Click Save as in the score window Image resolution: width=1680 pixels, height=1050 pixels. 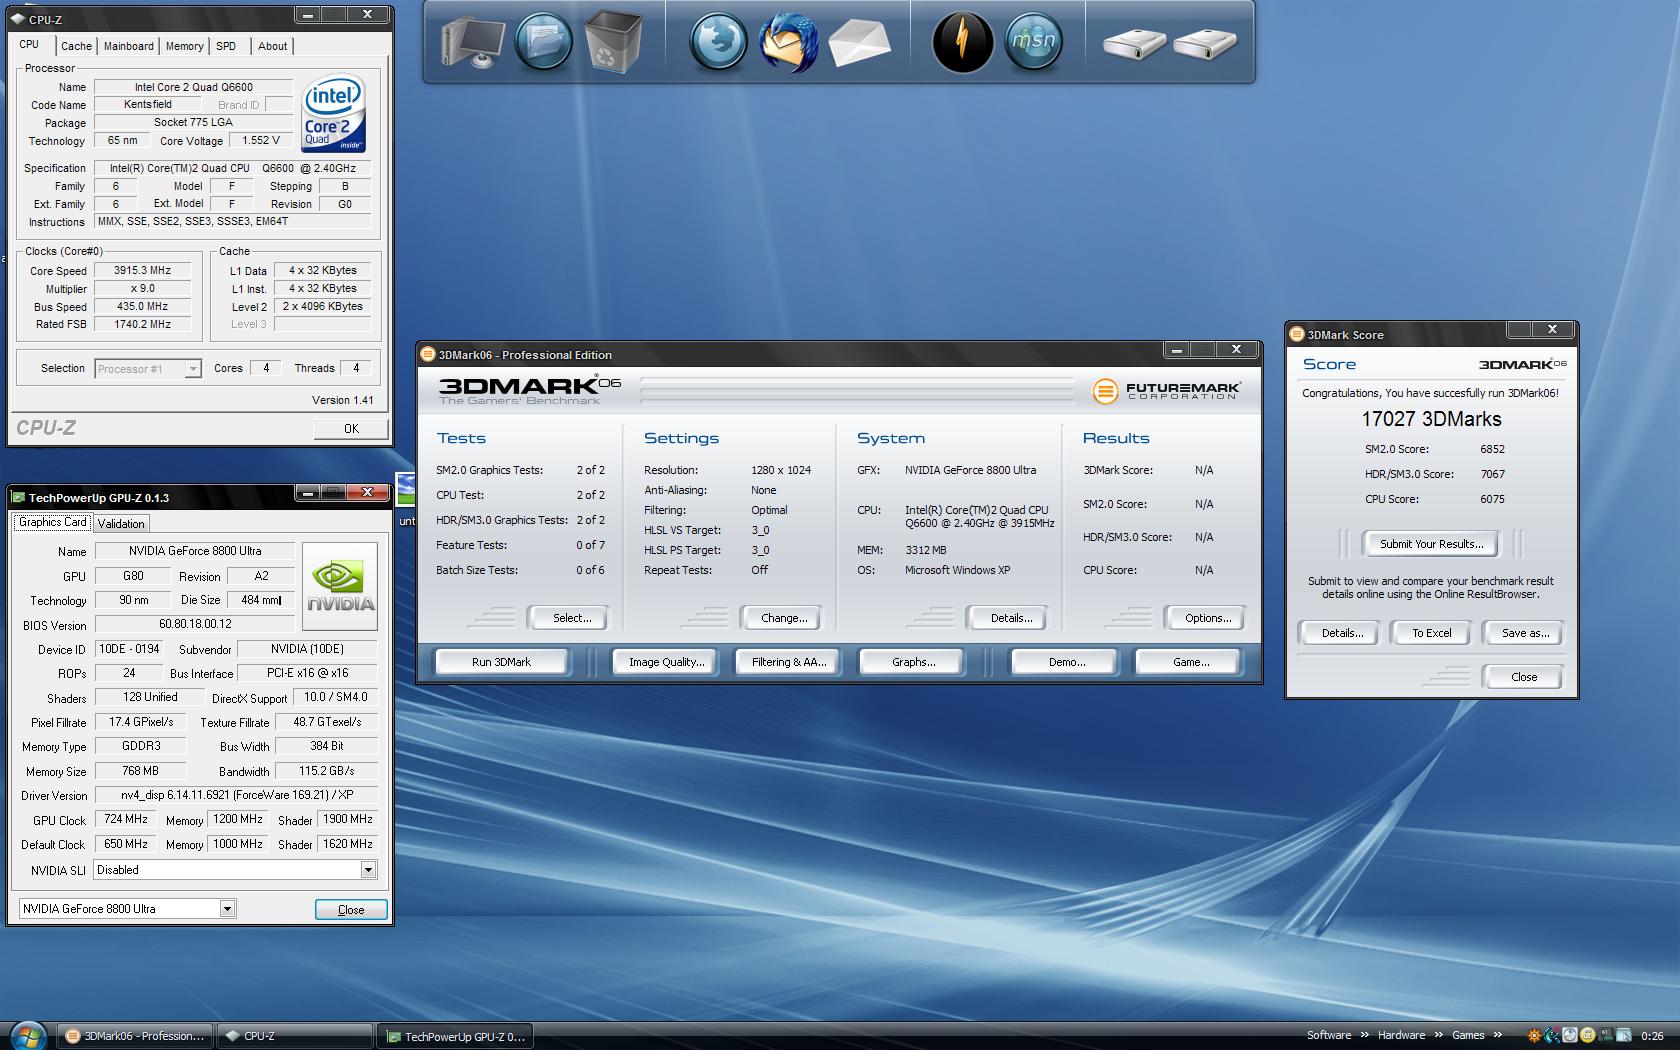coord(1525,633)
